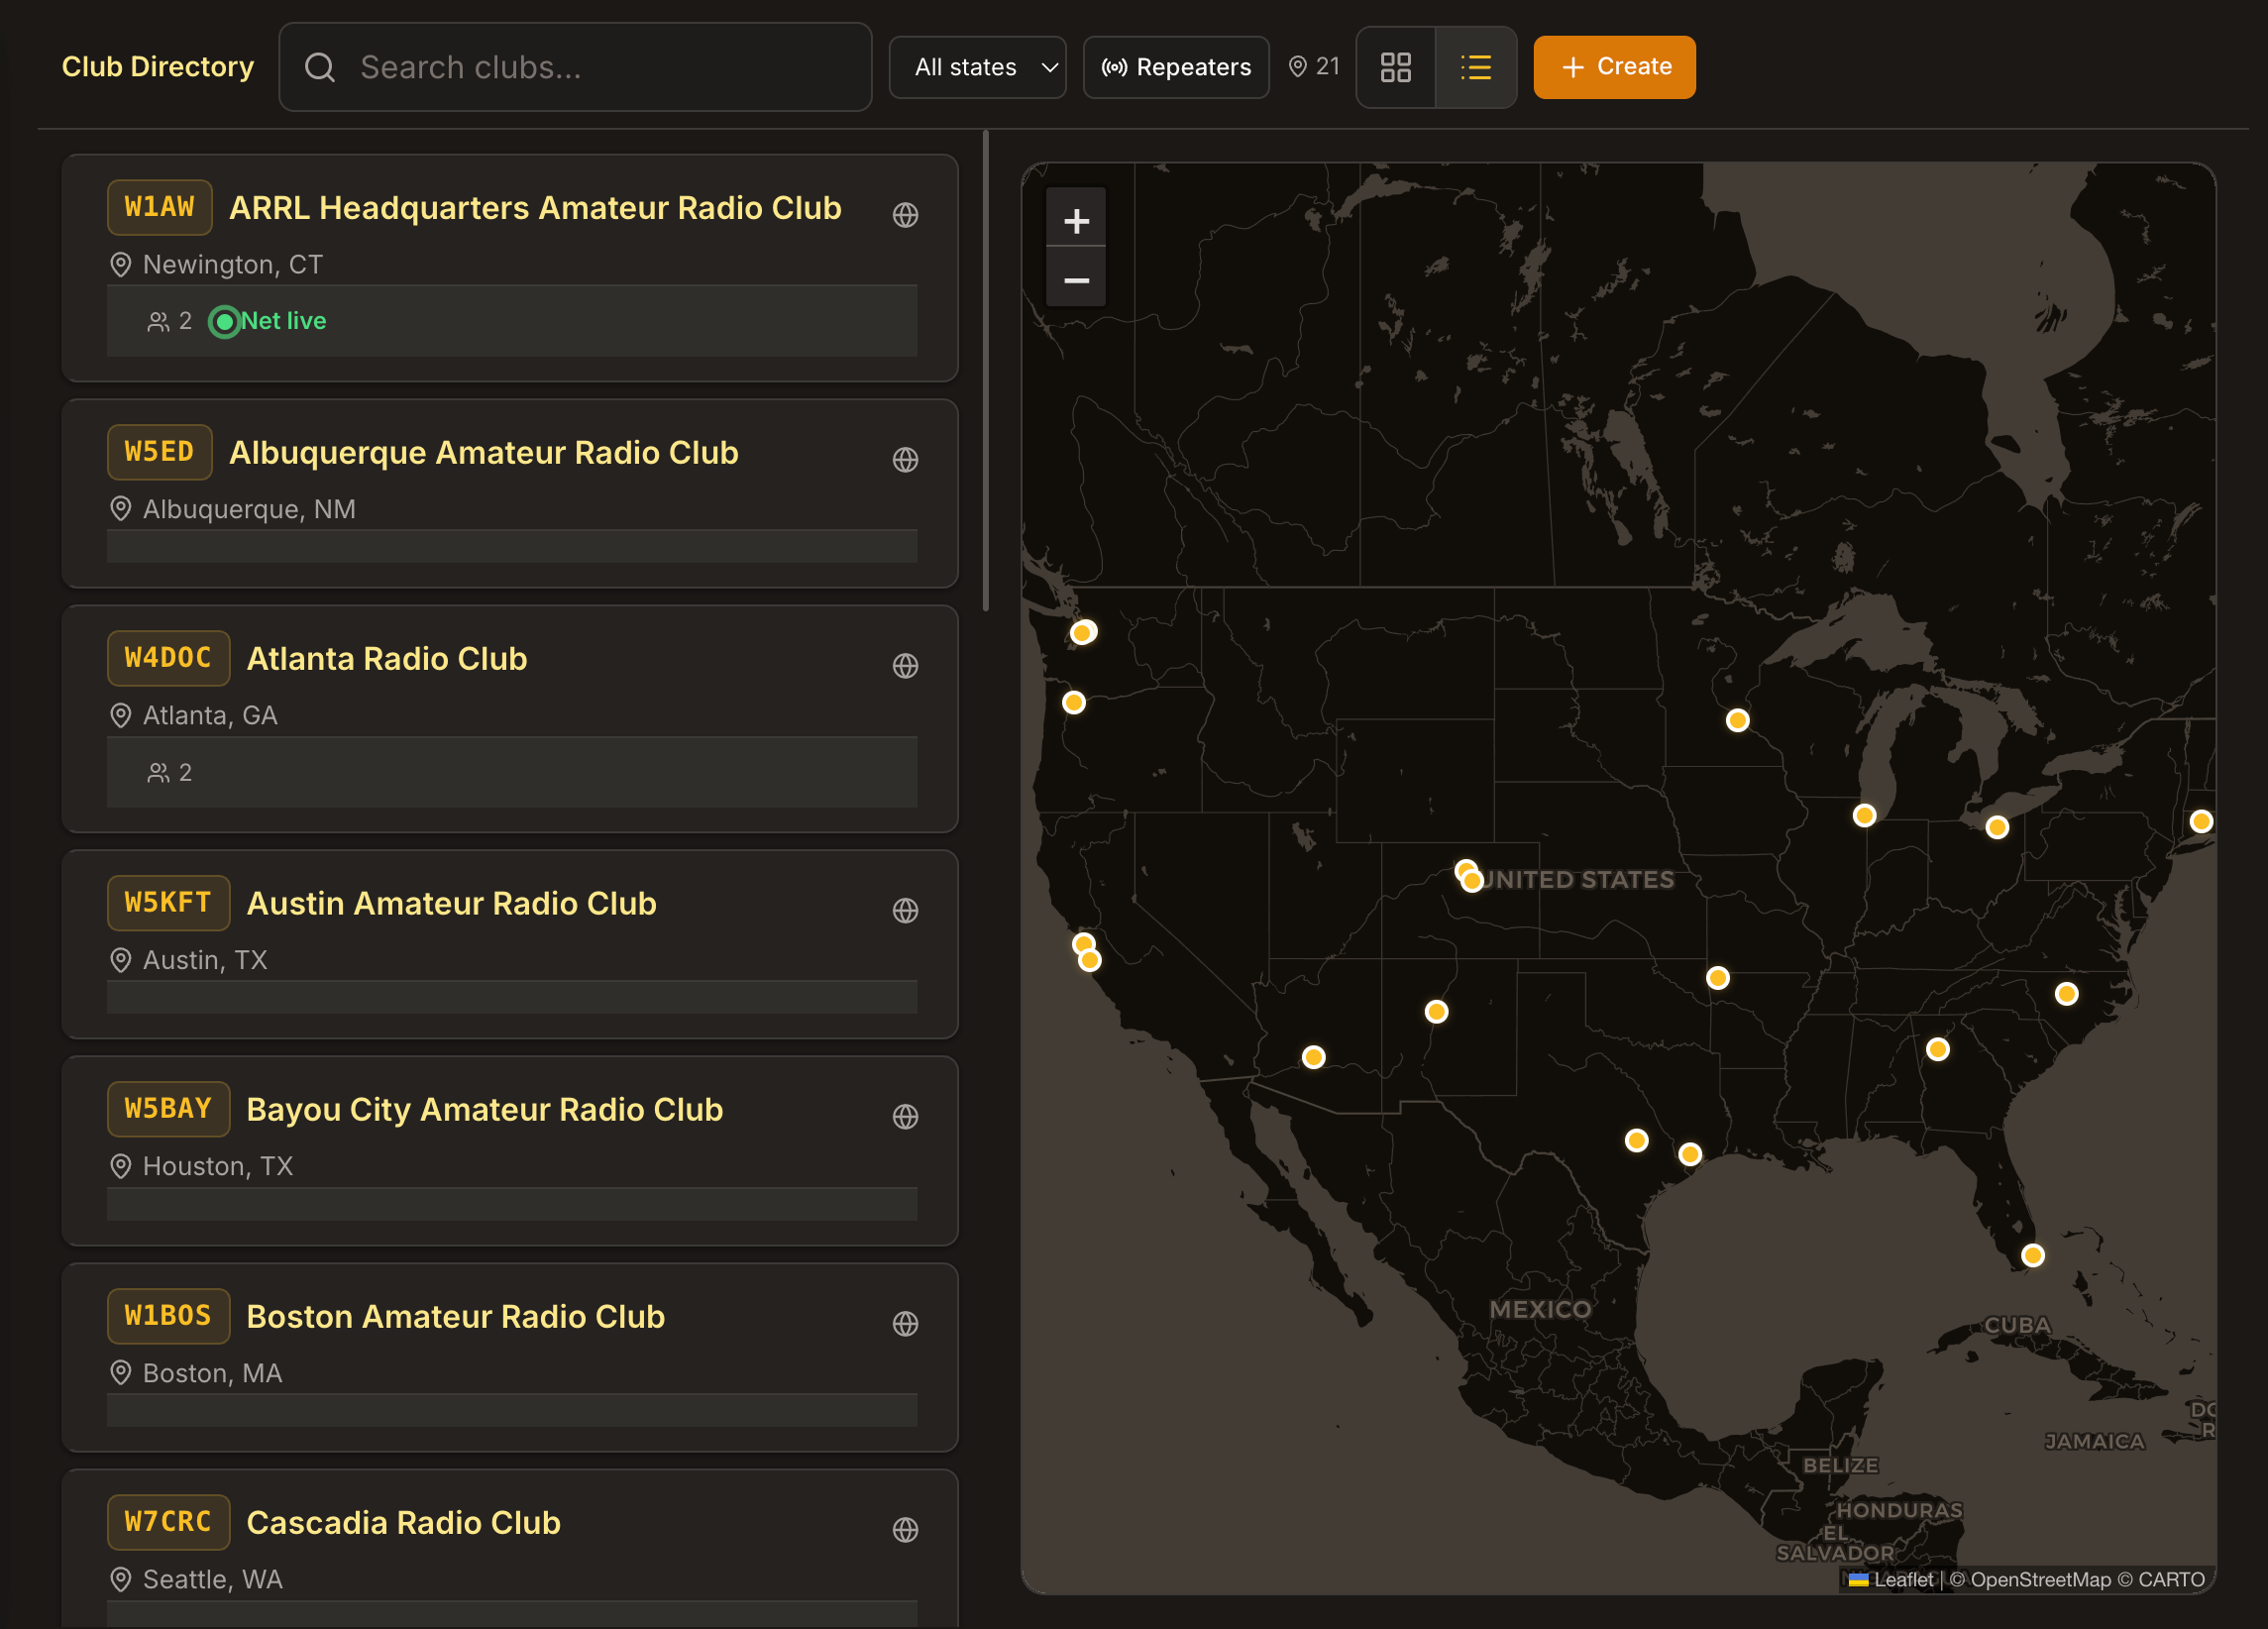The image size is (2268, 1629).
Task: Click the Seattle, WA location text
Action: click(213, 1580)
